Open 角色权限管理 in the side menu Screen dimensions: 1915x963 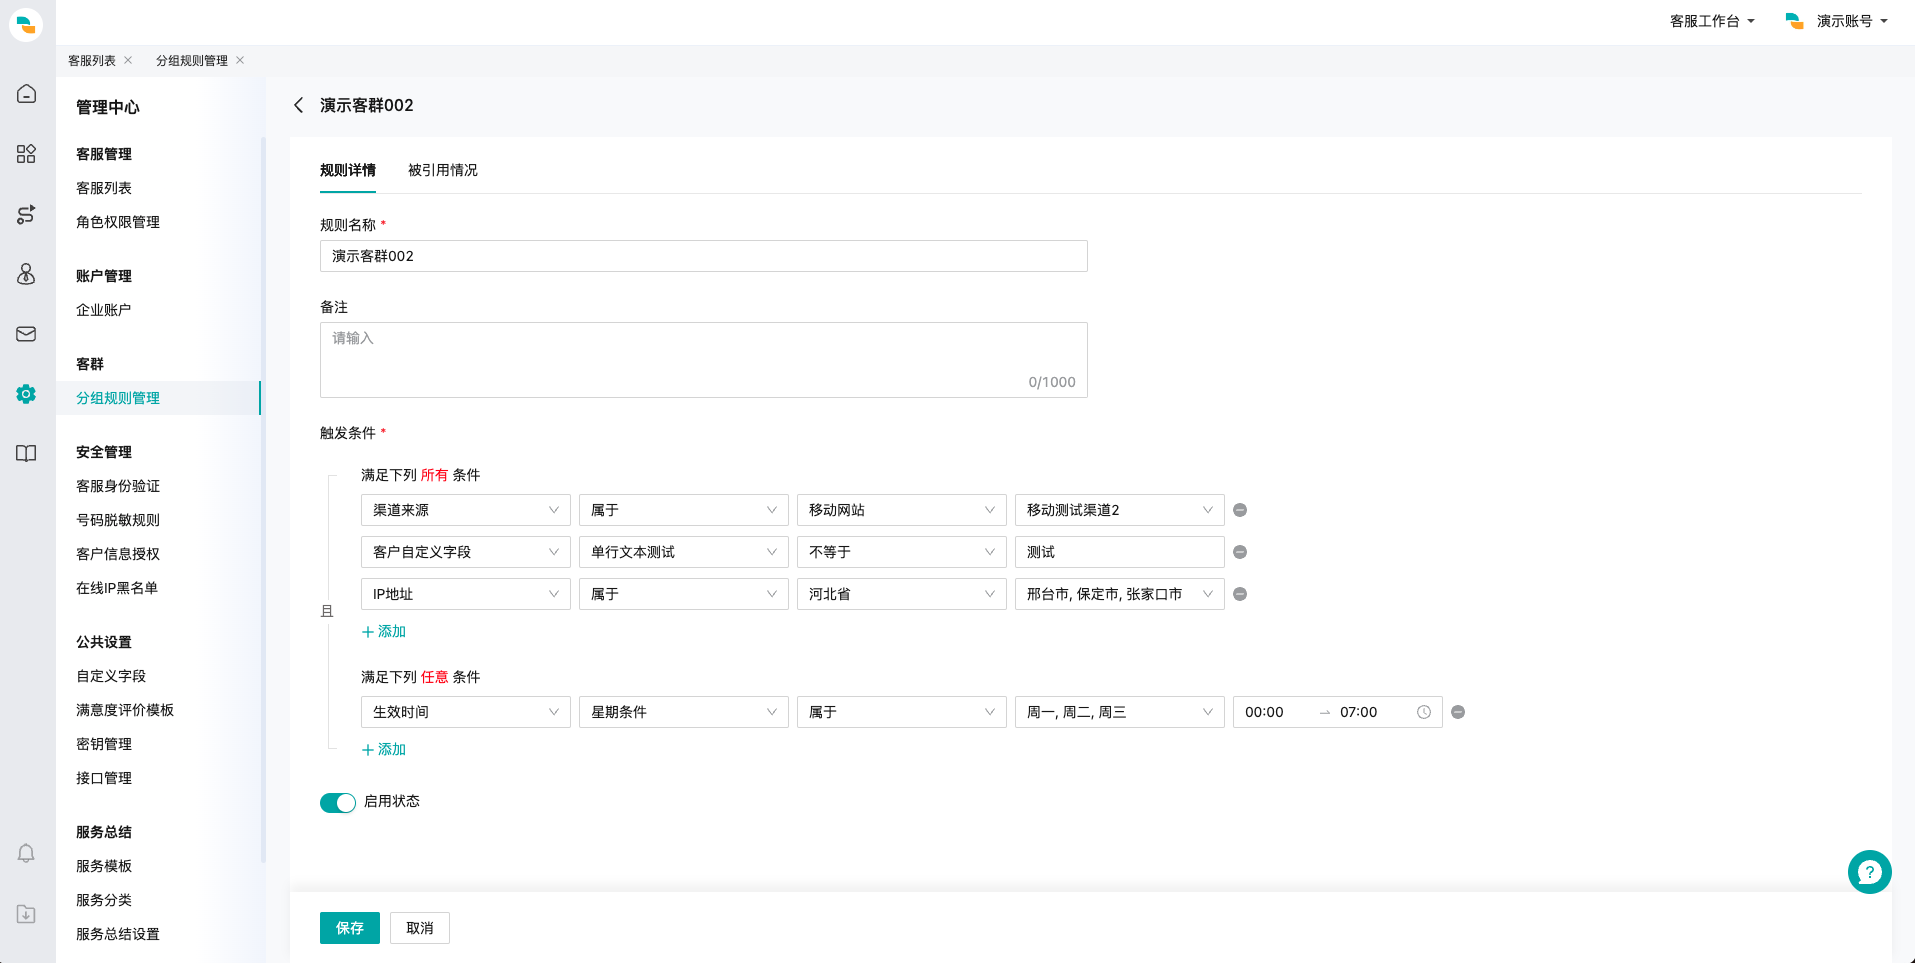[x=118, y=222]
